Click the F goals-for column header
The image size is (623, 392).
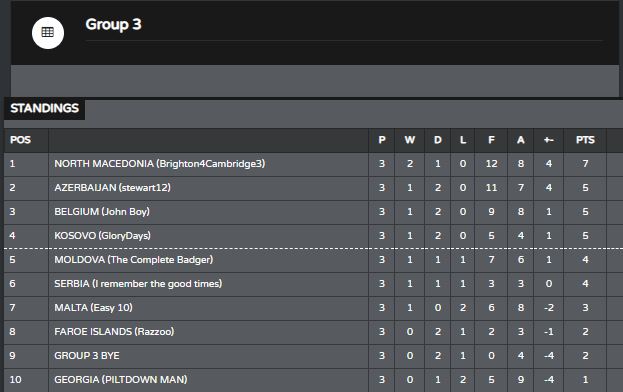click(x=491, y=140)
